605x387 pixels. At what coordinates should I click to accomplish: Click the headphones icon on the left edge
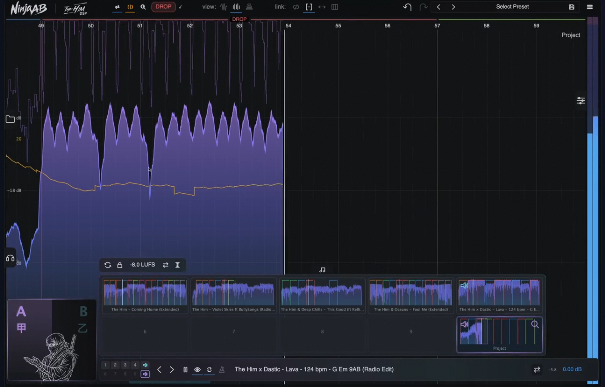coord(10,258)
